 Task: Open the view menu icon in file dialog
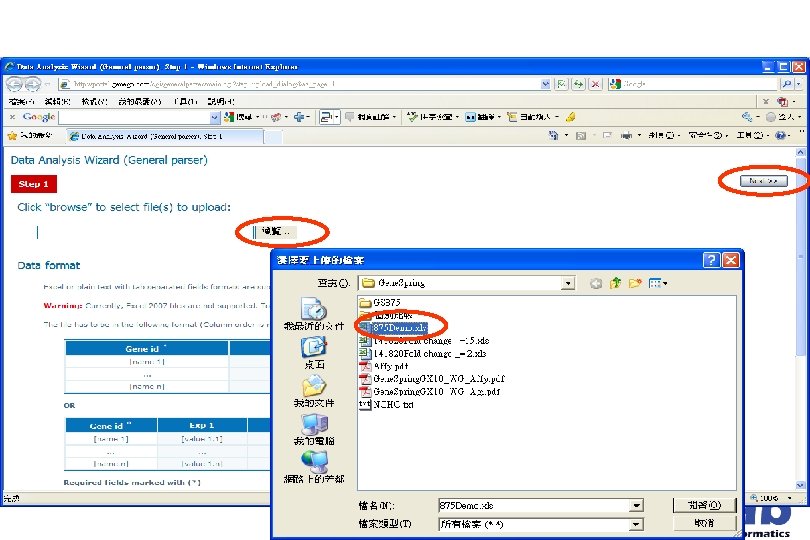(x=658, y=283)
